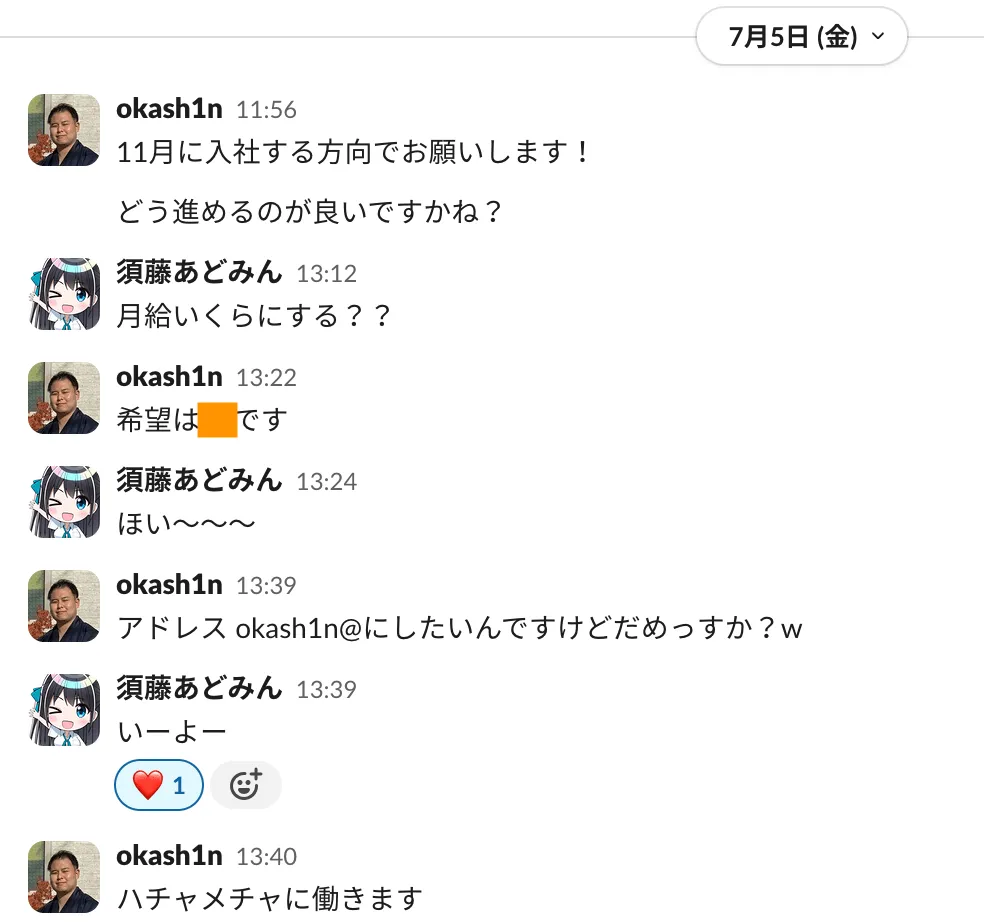Open okash1n's profile from the 11:56 username
Screen dimensions: 984x924
click(169, 109)
